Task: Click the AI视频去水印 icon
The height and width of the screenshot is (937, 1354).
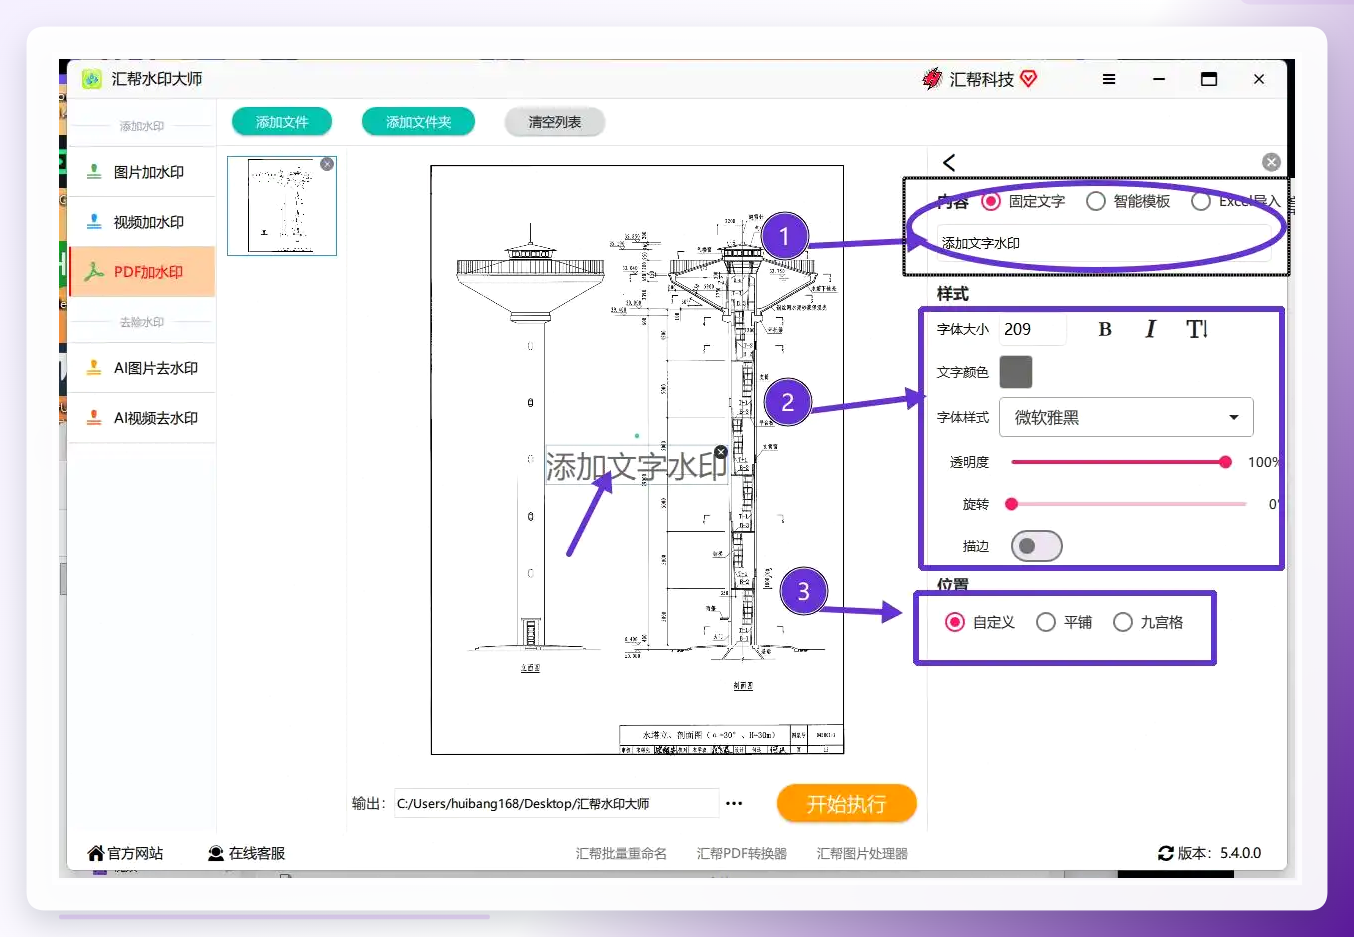Action: point(94,418)
